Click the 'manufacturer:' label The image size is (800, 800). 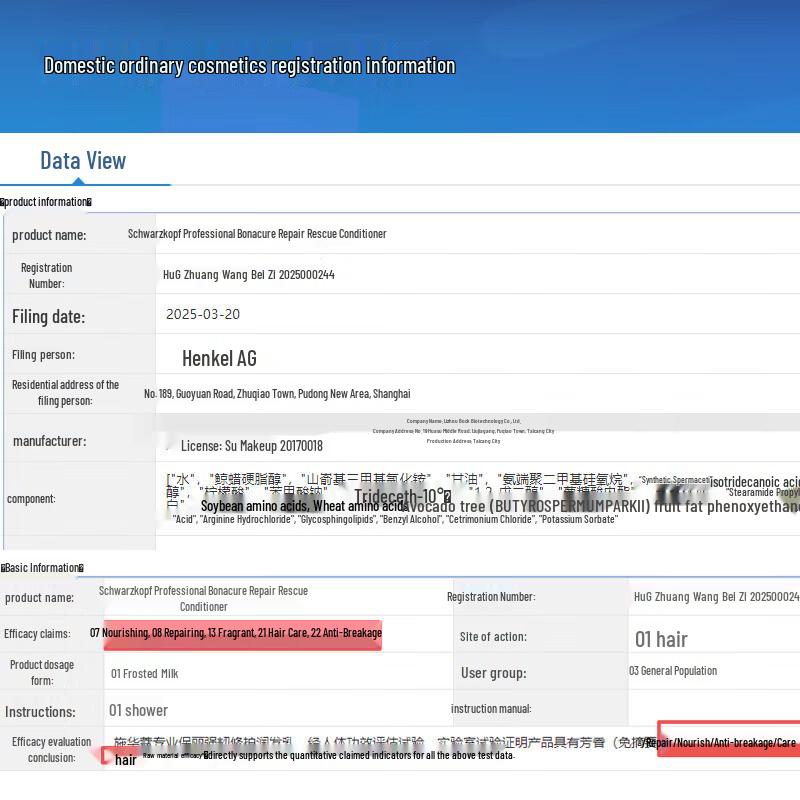coord(49,441)
